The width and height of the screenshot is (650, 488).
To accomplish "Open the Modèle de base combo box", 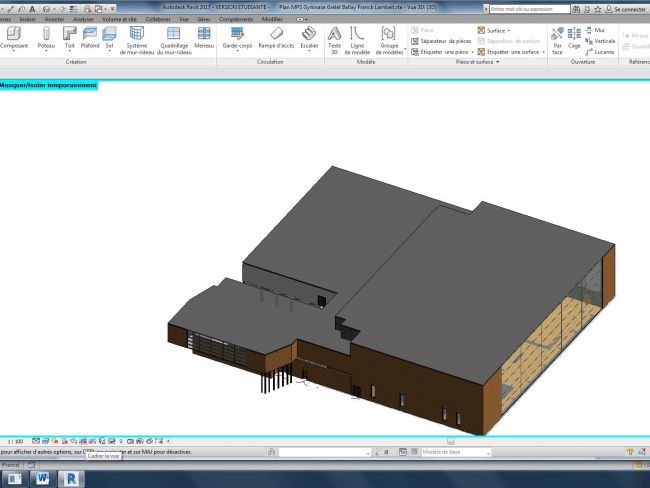I will pos(456,453).
